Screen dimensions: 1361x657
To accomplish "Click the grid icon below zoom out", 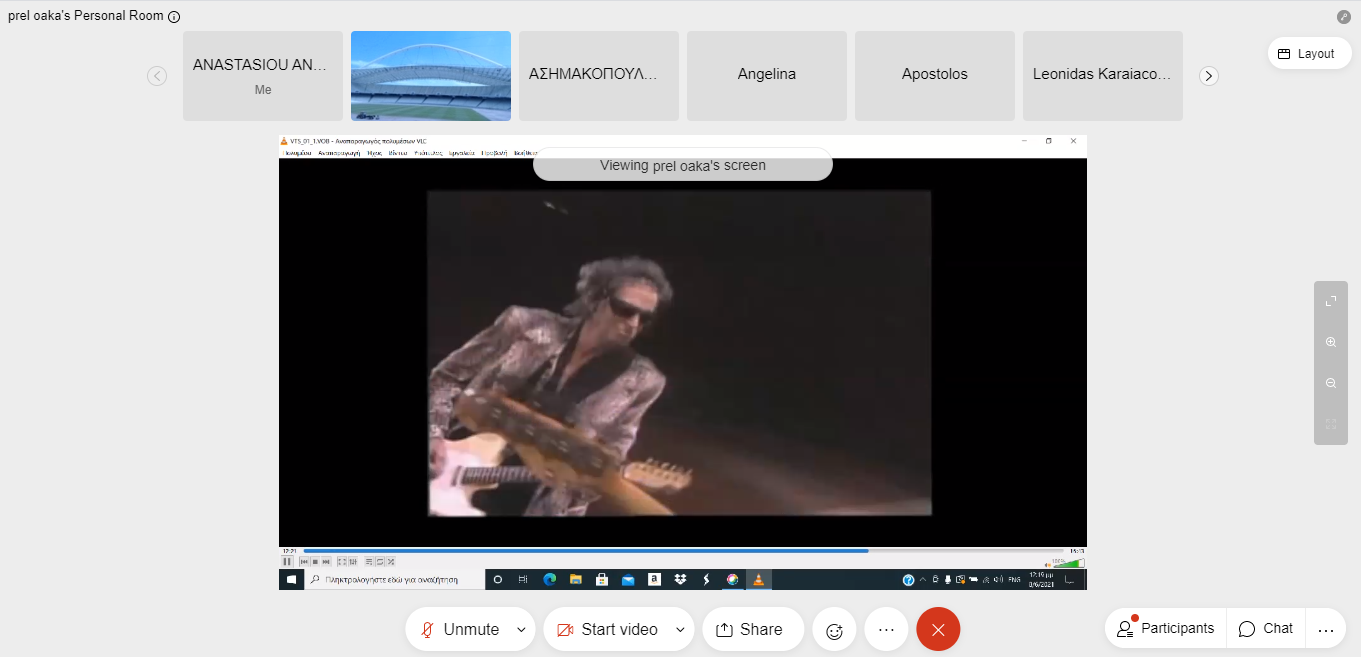I will click(x=1331, y=424).
